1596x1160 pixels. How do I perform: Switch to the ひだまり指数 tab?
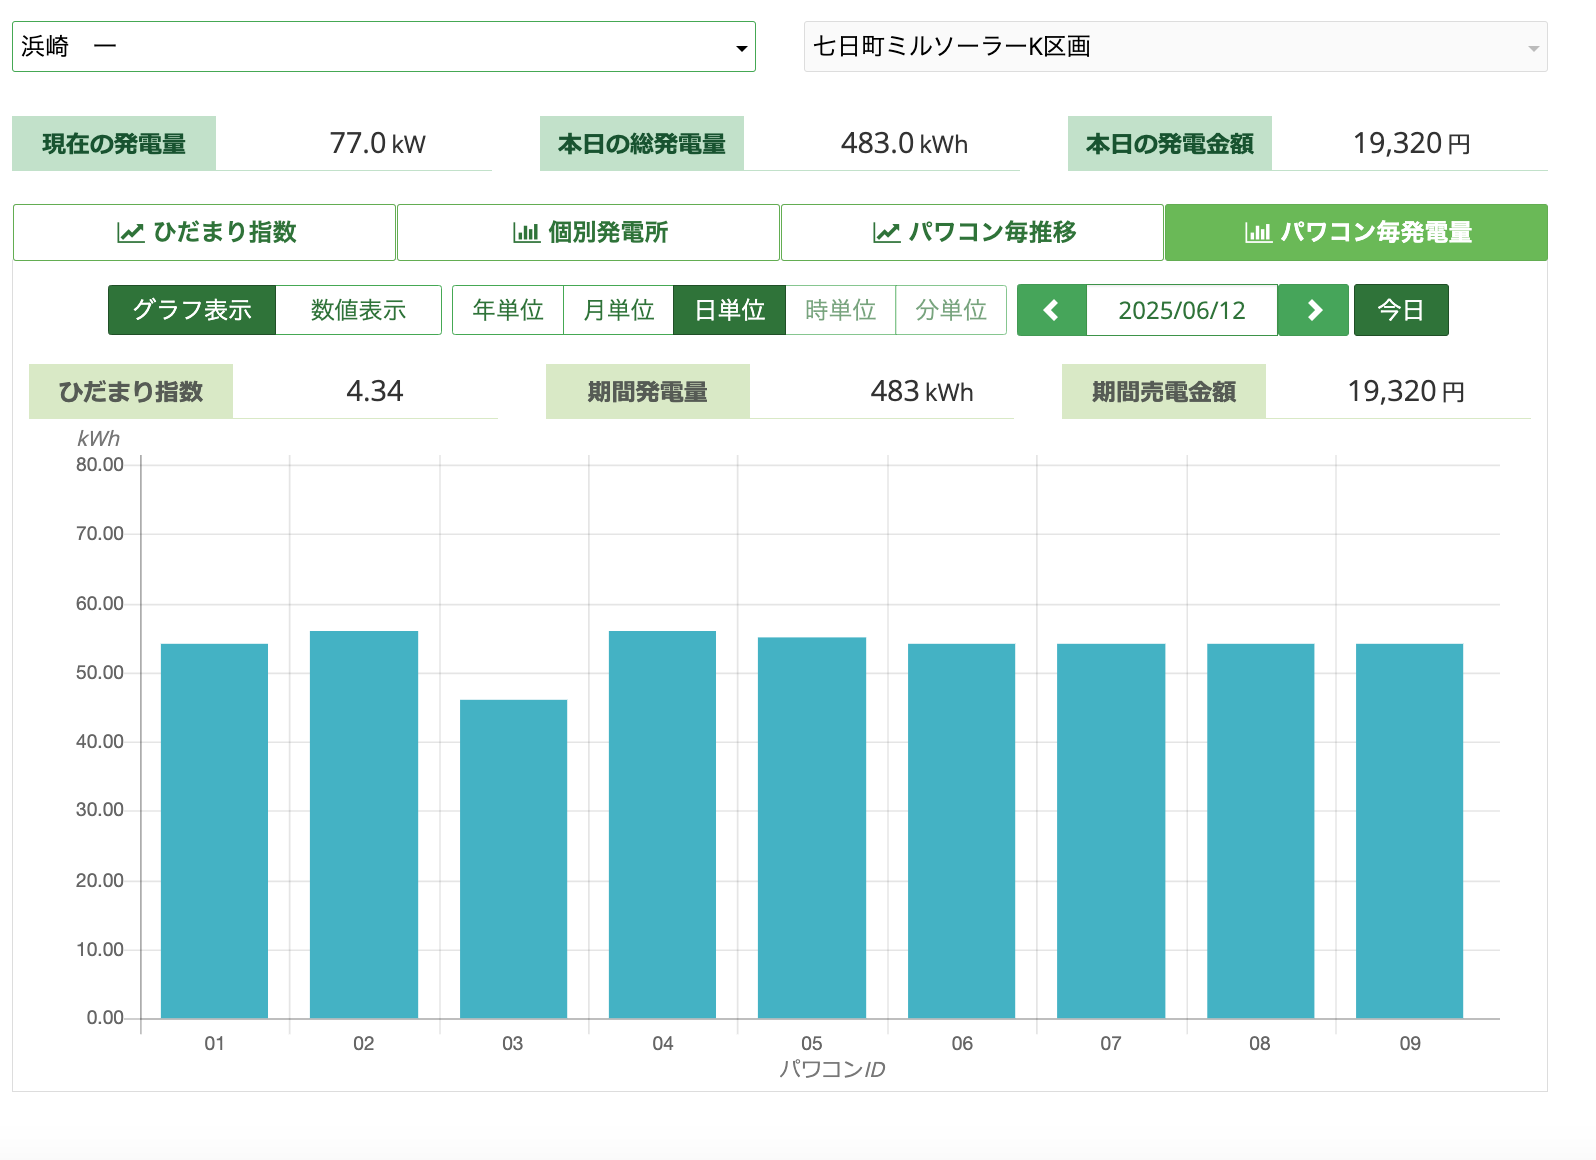click(204, 232)
